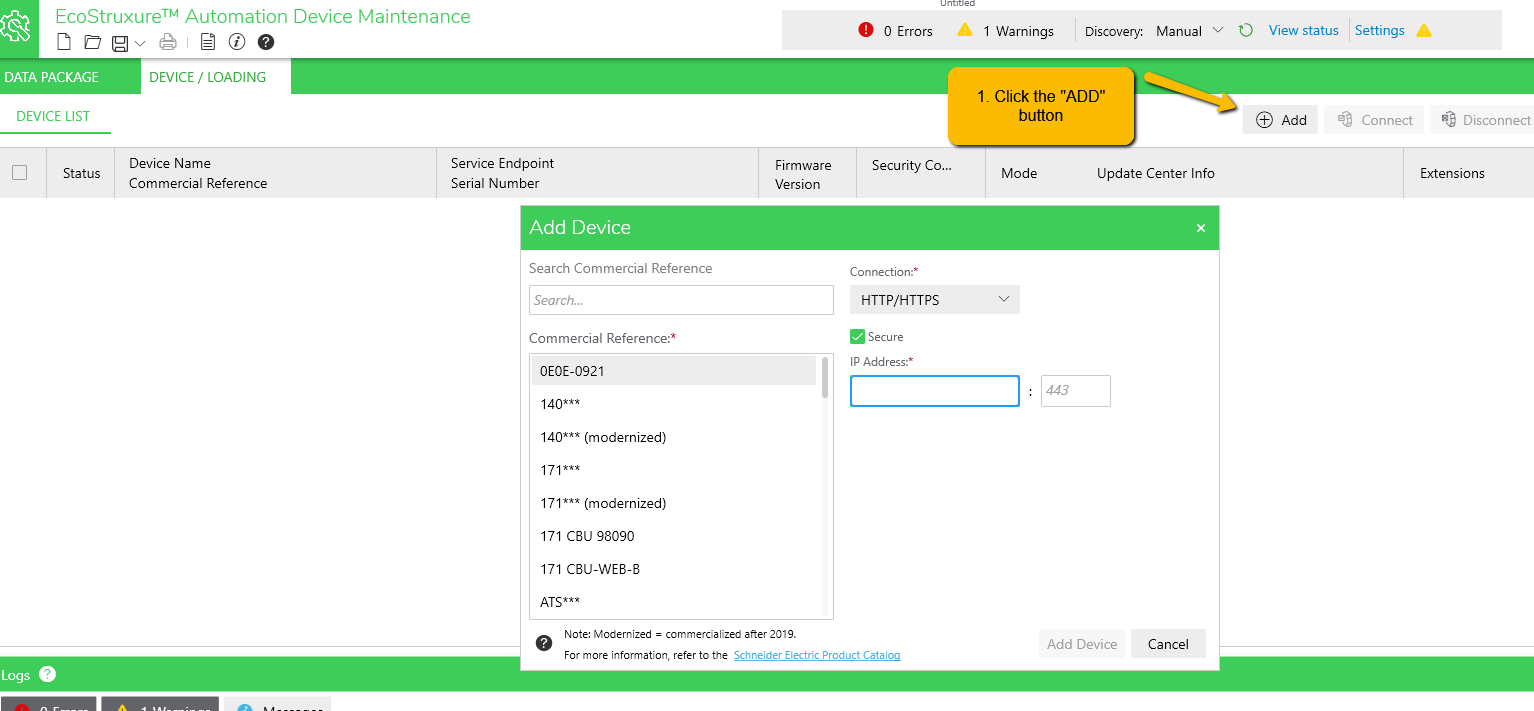
Task: Click the '0 Errors' counter in top status bar
Action: tap(908, 31)
